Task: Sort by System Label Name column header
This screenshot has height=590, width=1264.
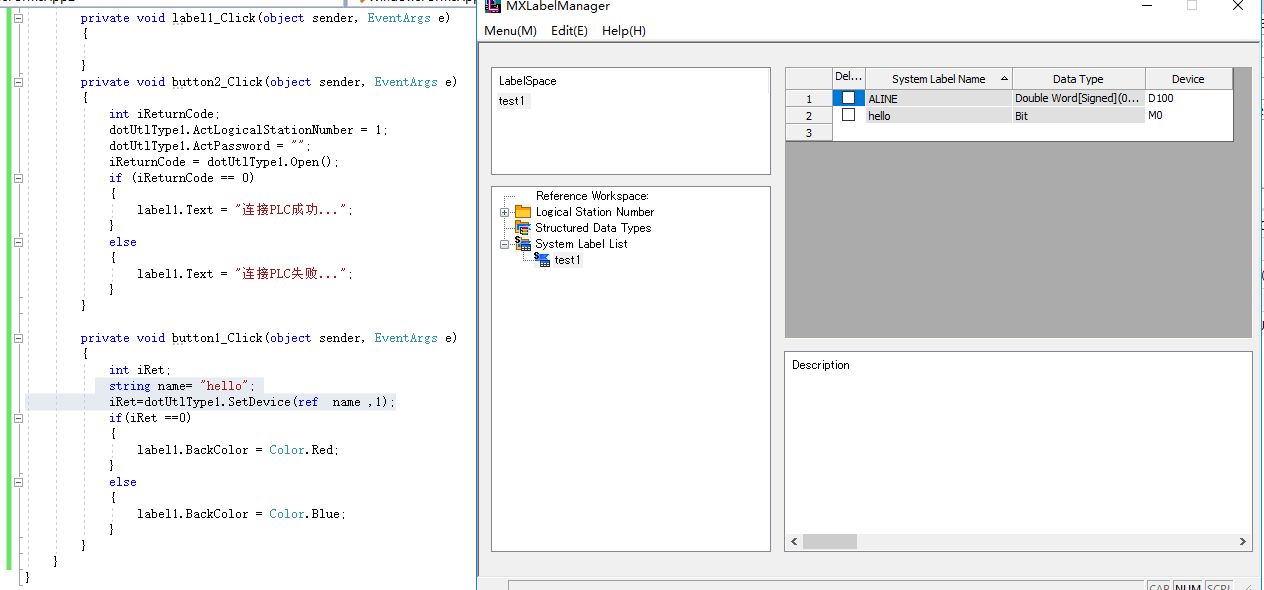Action: (x=938, y=79)
